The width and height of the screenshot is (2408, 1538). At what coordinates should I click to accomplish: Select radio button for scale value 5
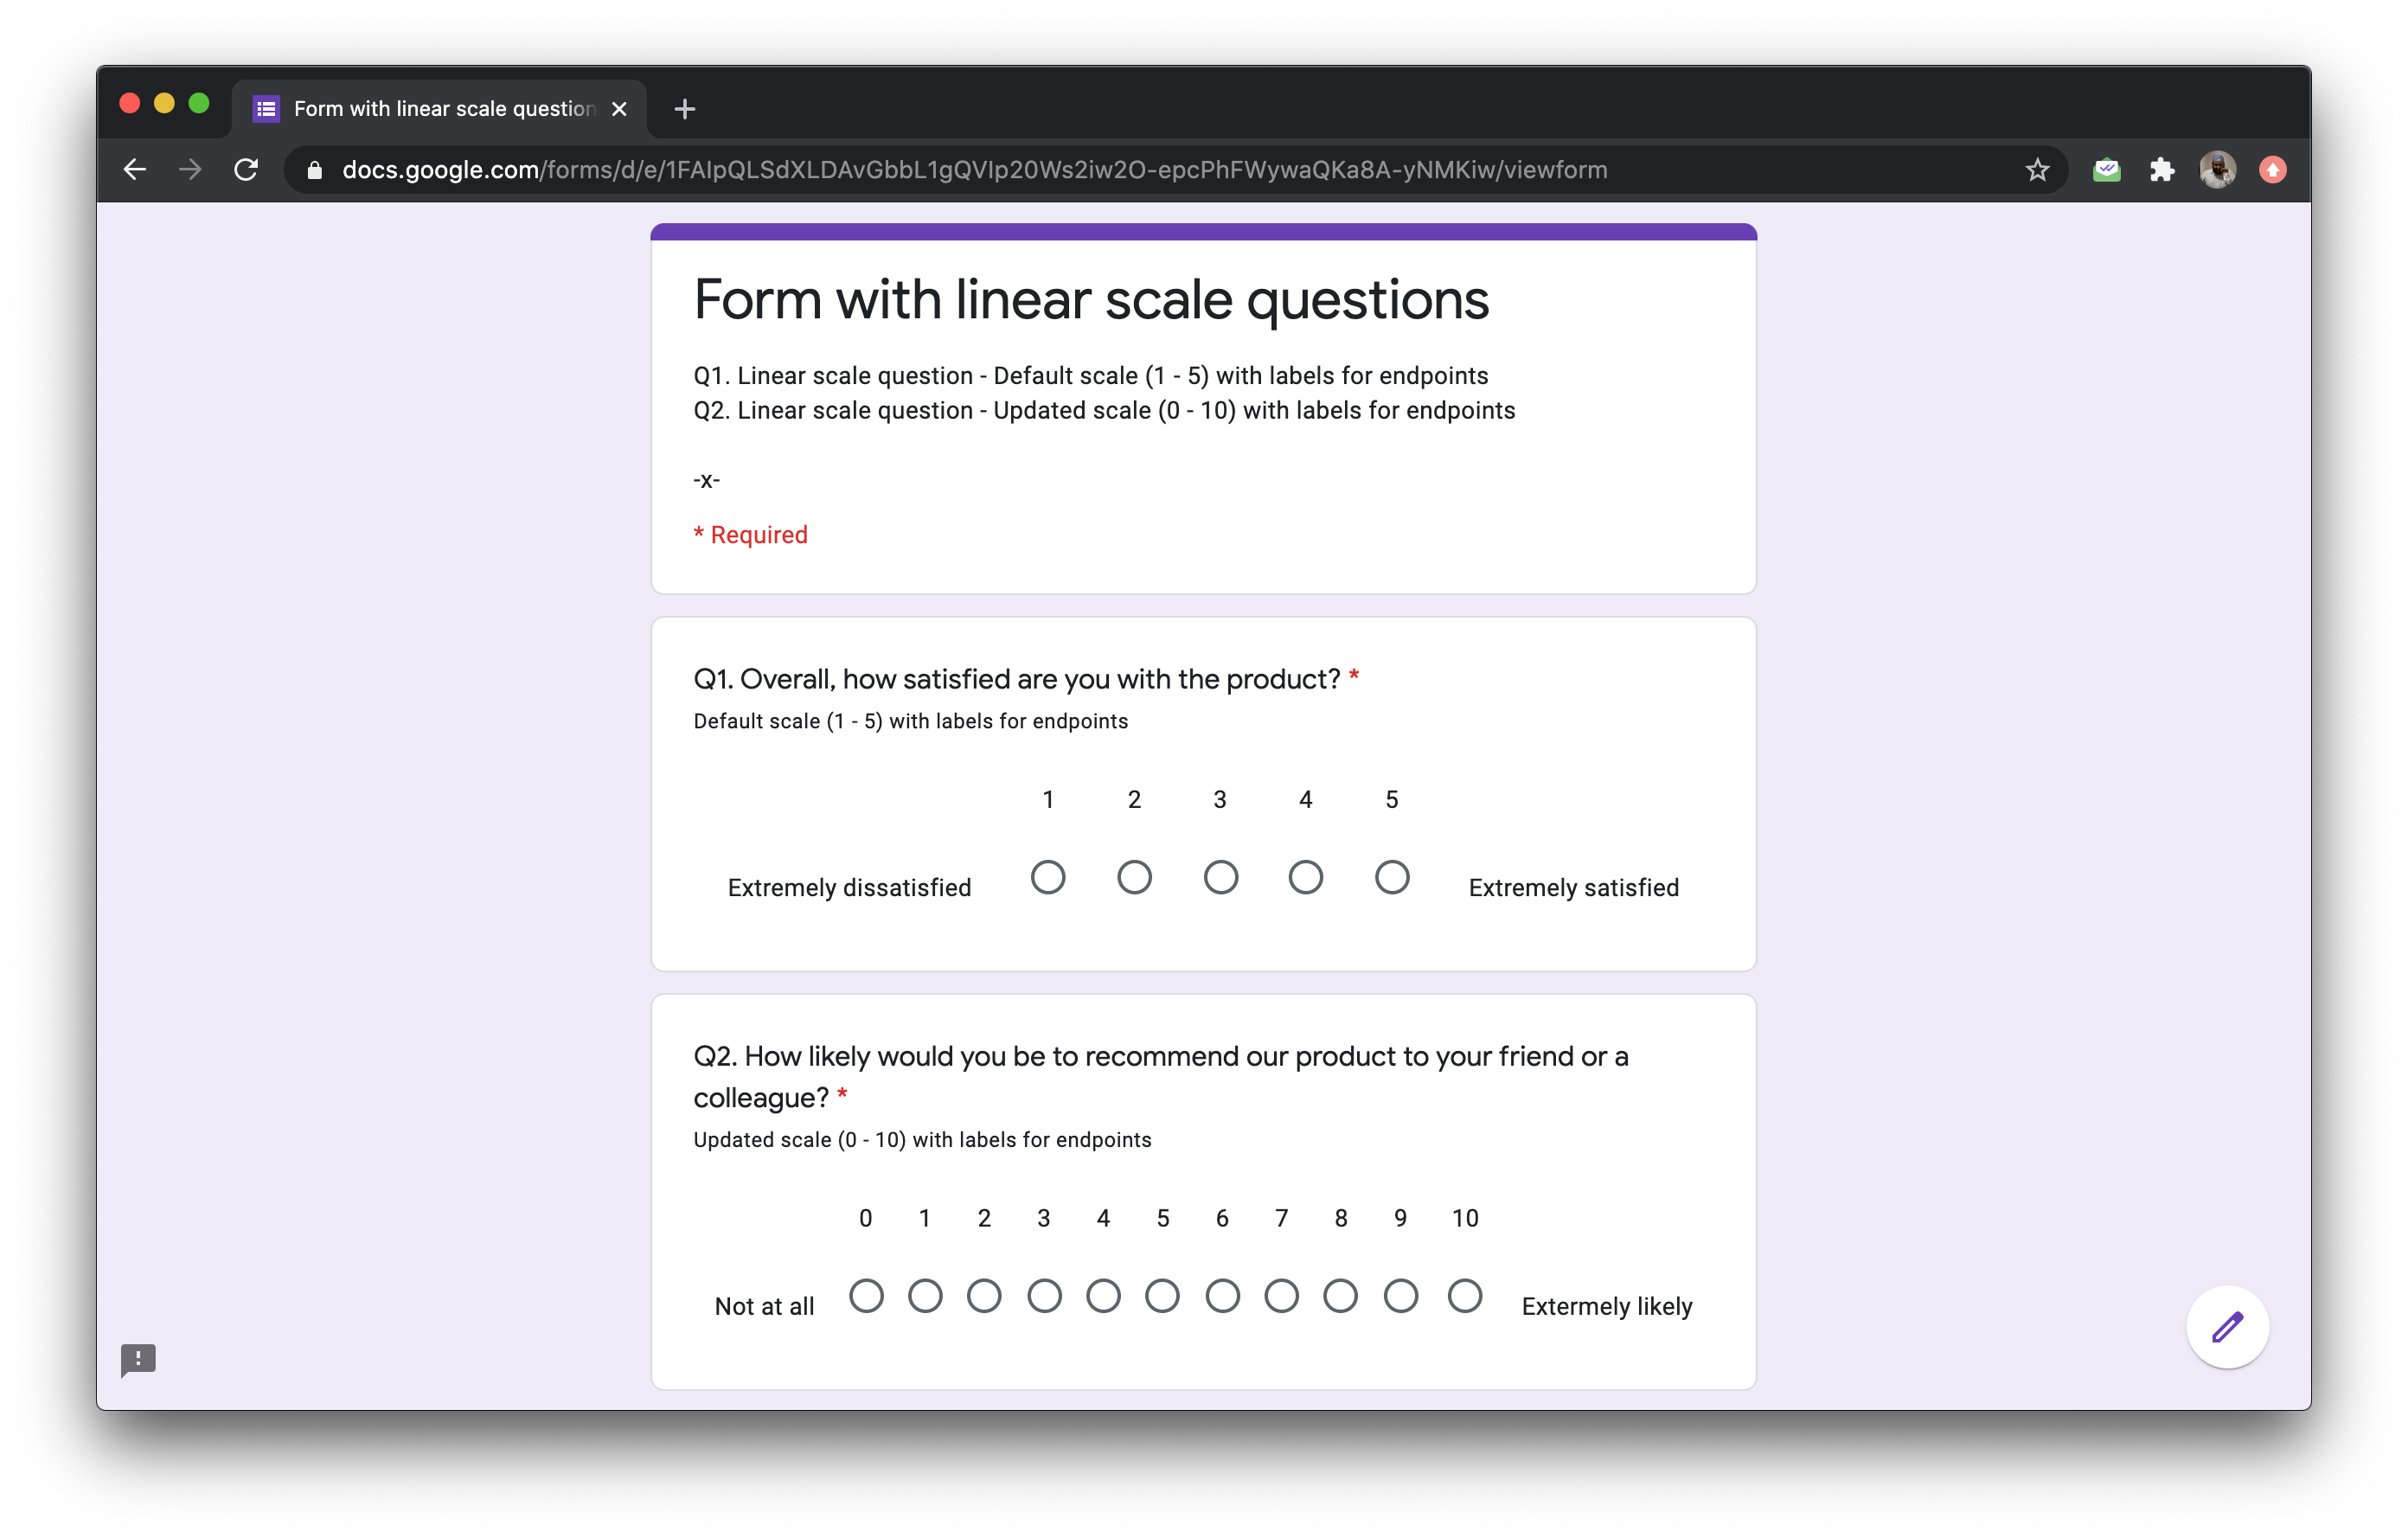point(1390,880)
